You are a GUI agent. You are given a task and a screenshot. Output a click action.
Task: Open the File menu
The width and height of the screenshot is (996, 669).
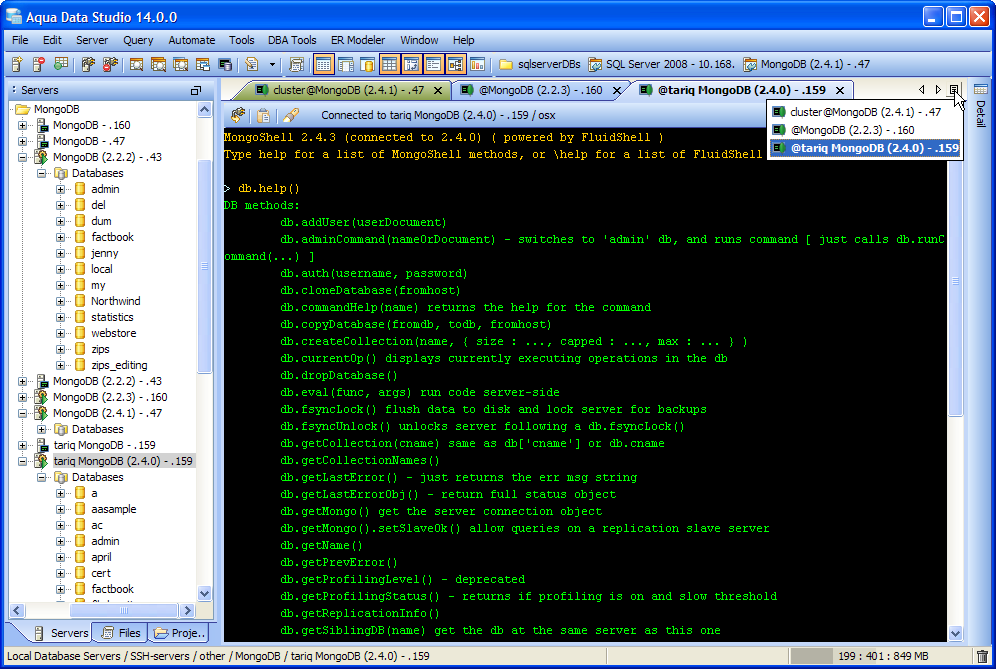[20, 40]
